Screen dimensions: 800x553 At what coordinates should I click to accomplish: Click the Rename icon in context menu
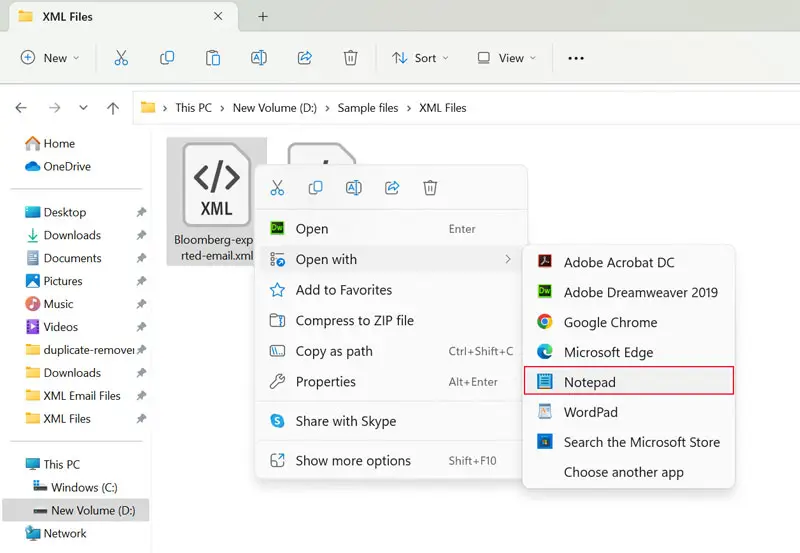point(353,188)
